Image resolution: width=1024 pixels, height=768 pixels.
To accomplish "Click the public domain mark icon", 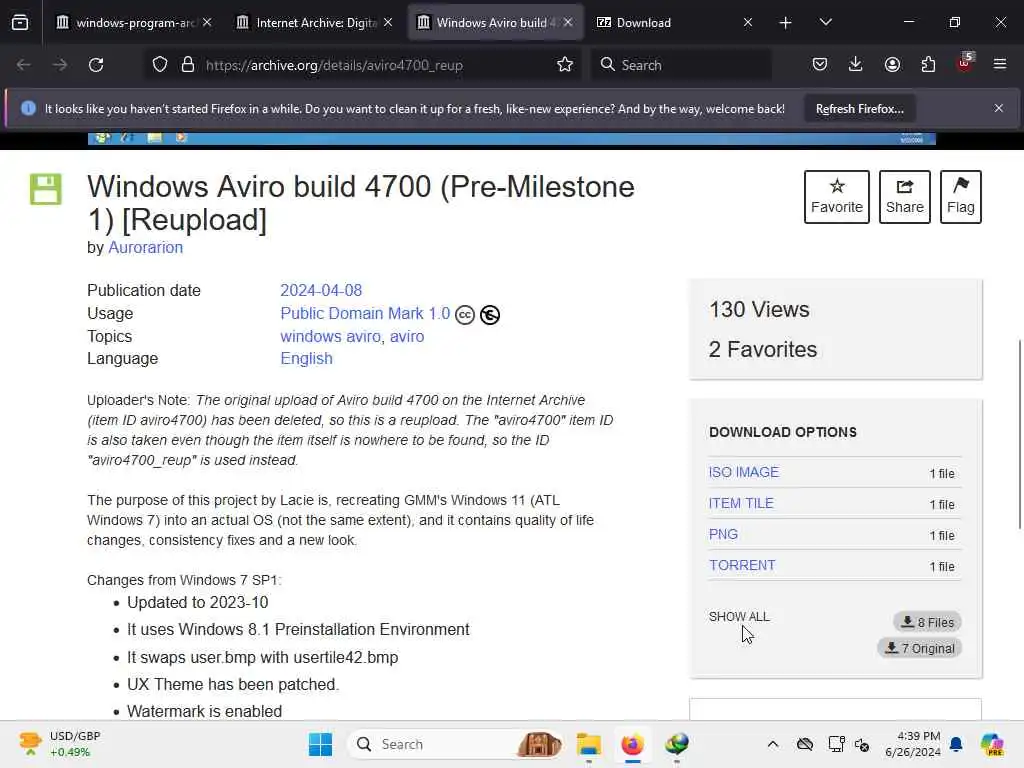I will 490,315.
